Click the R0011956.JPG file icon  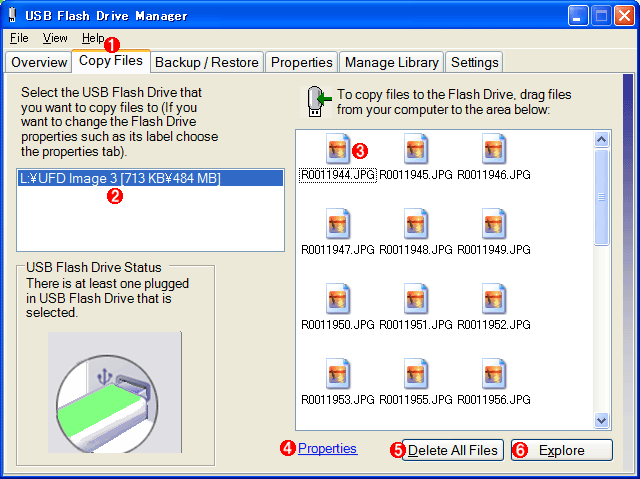click(x=493, y=374)
